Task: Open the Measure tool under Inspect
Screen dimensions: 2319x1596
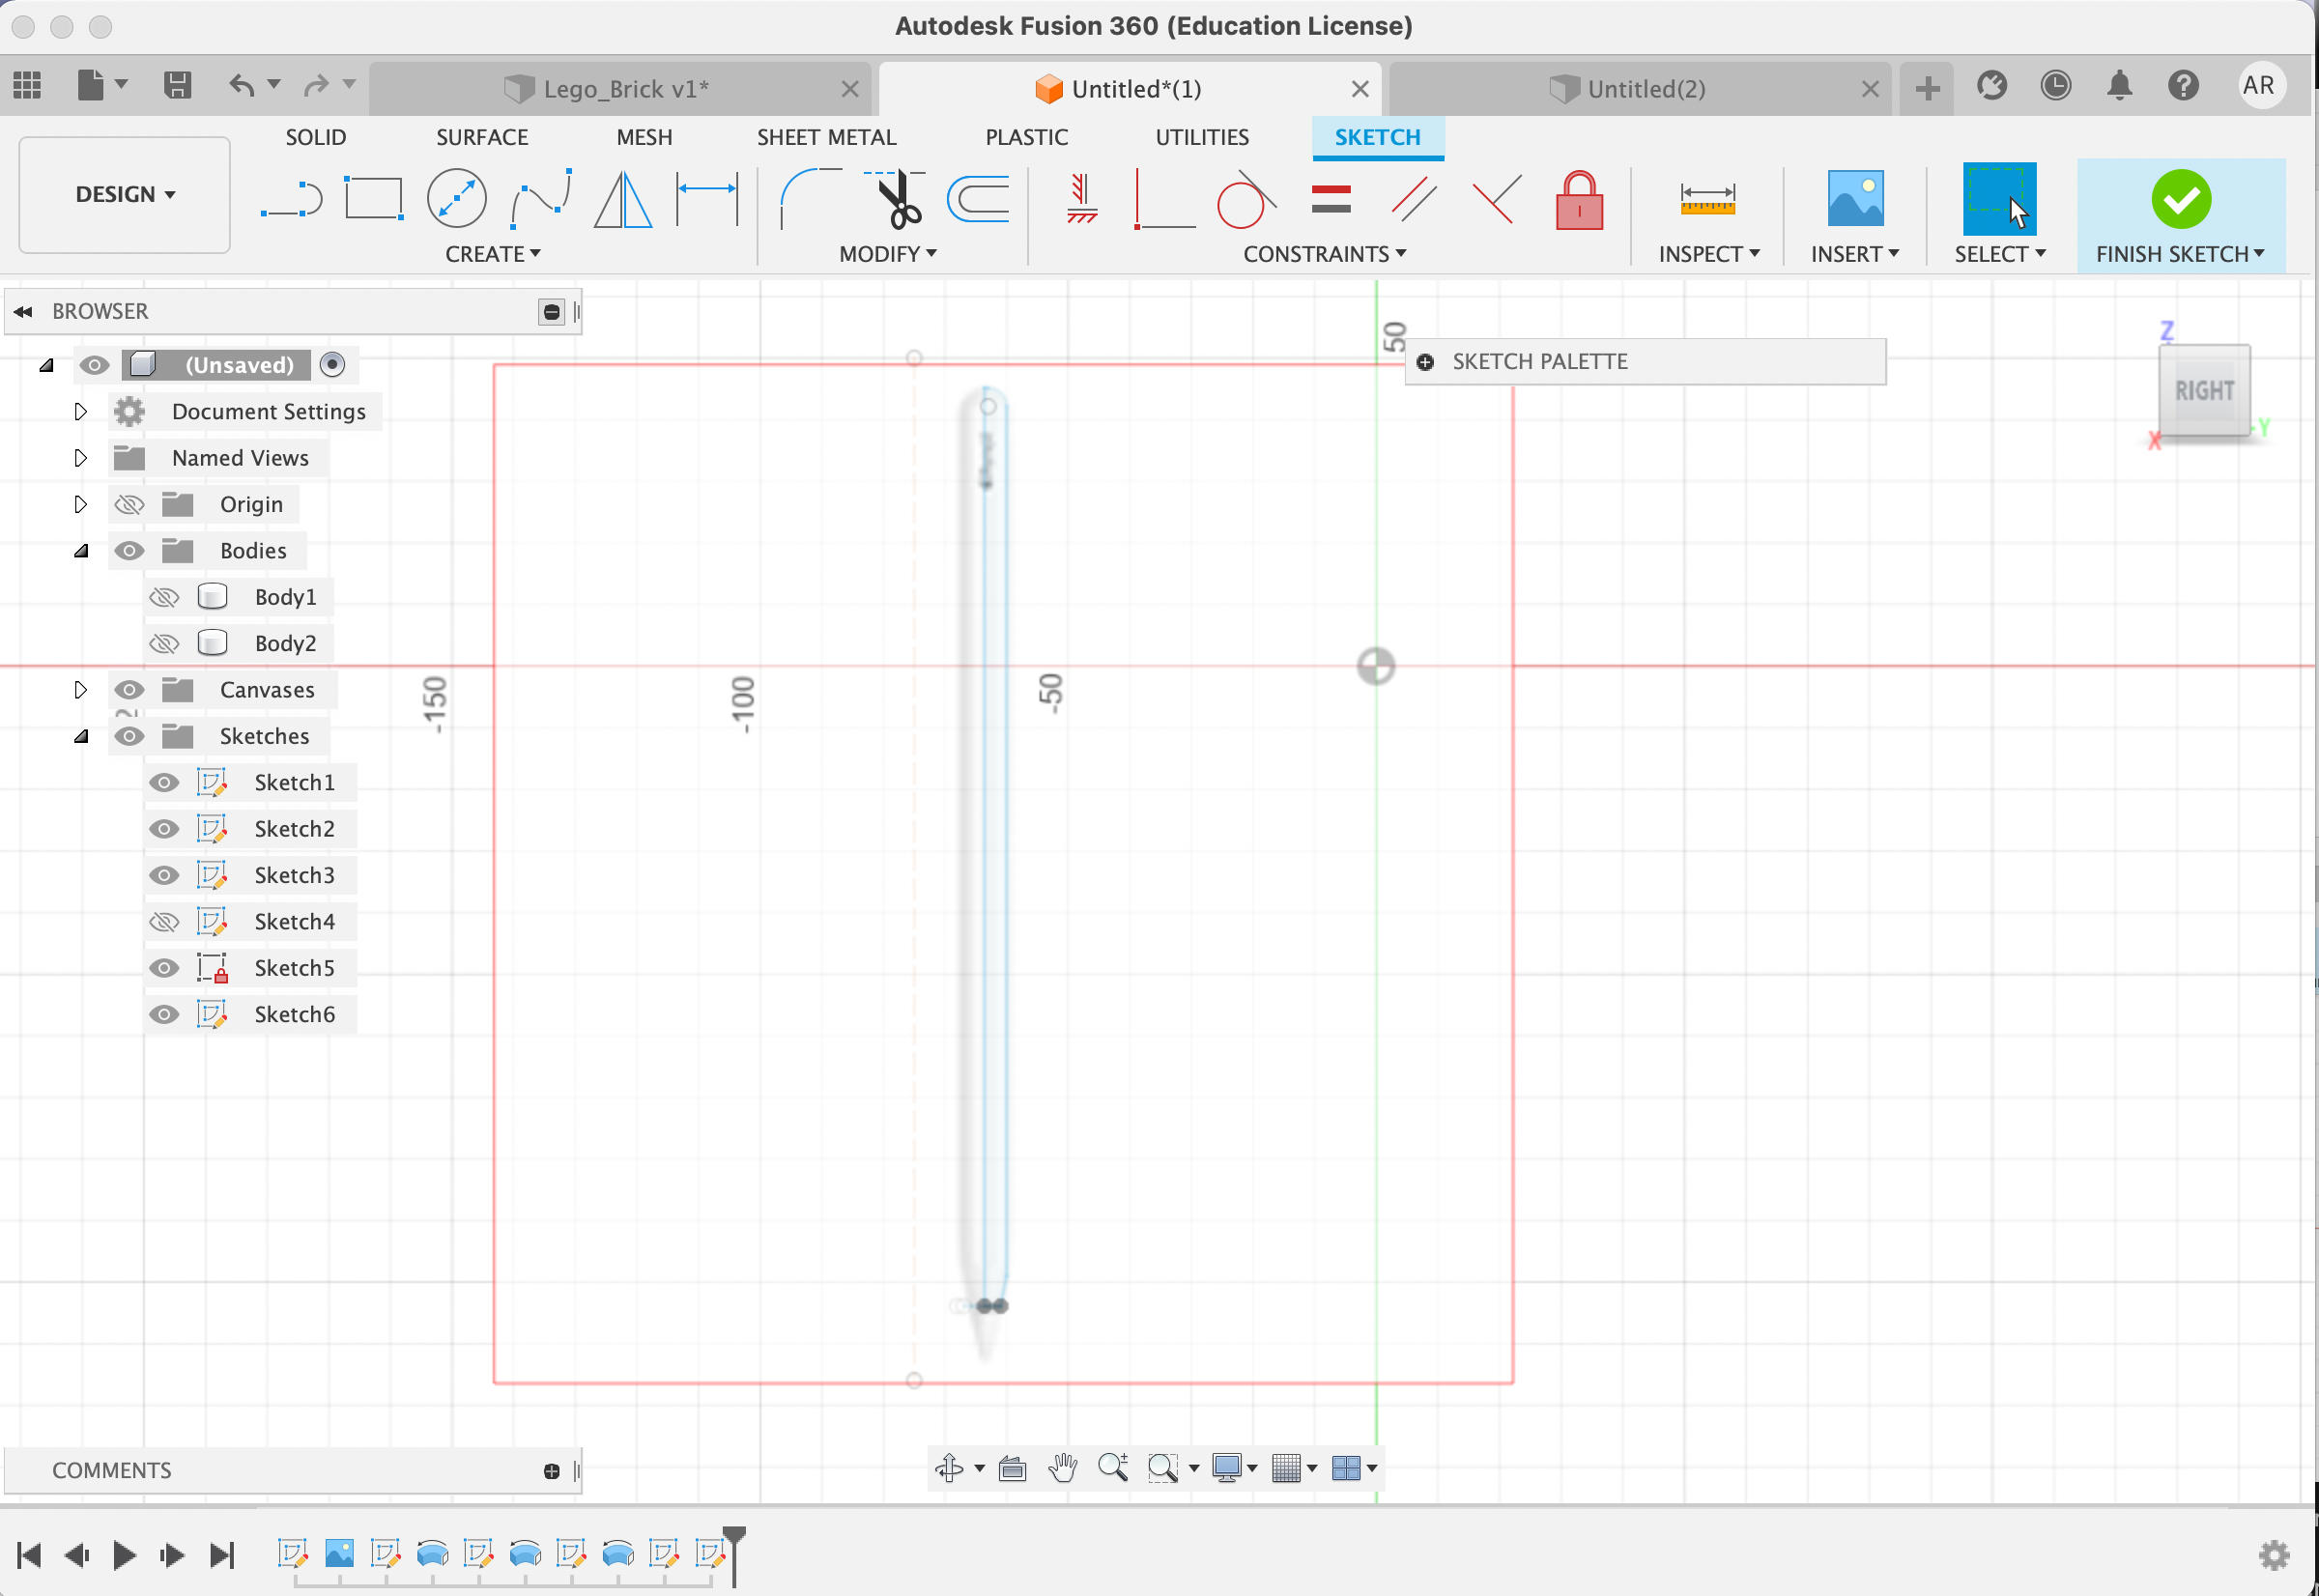Action: tap(1707, 198)
